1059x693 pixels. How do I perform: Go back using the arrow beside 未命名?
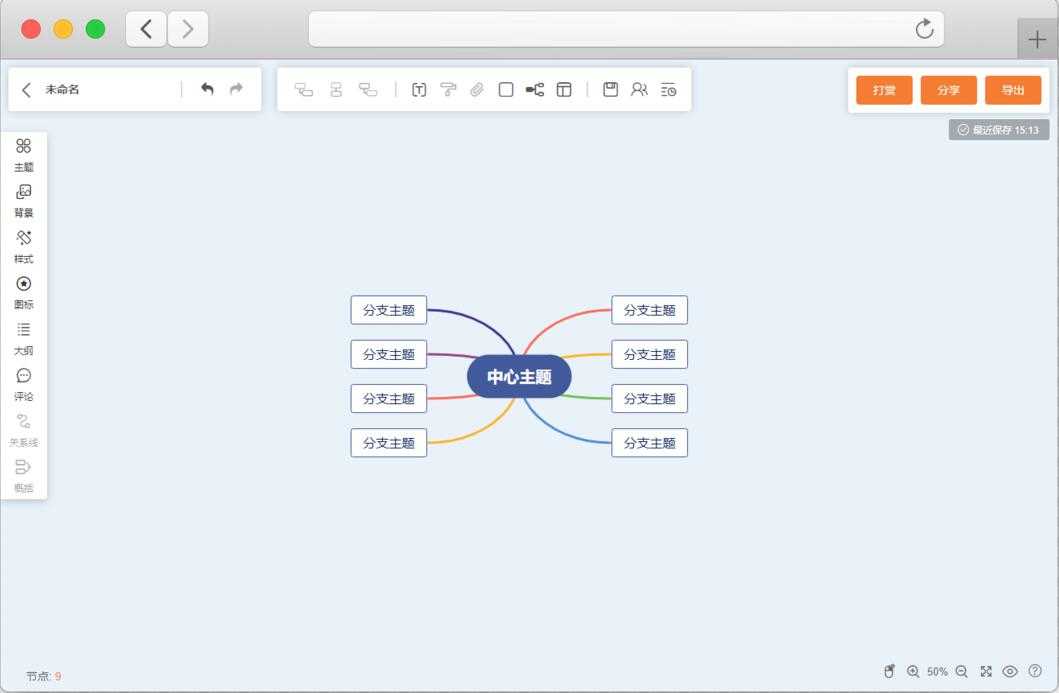point(27,89)
